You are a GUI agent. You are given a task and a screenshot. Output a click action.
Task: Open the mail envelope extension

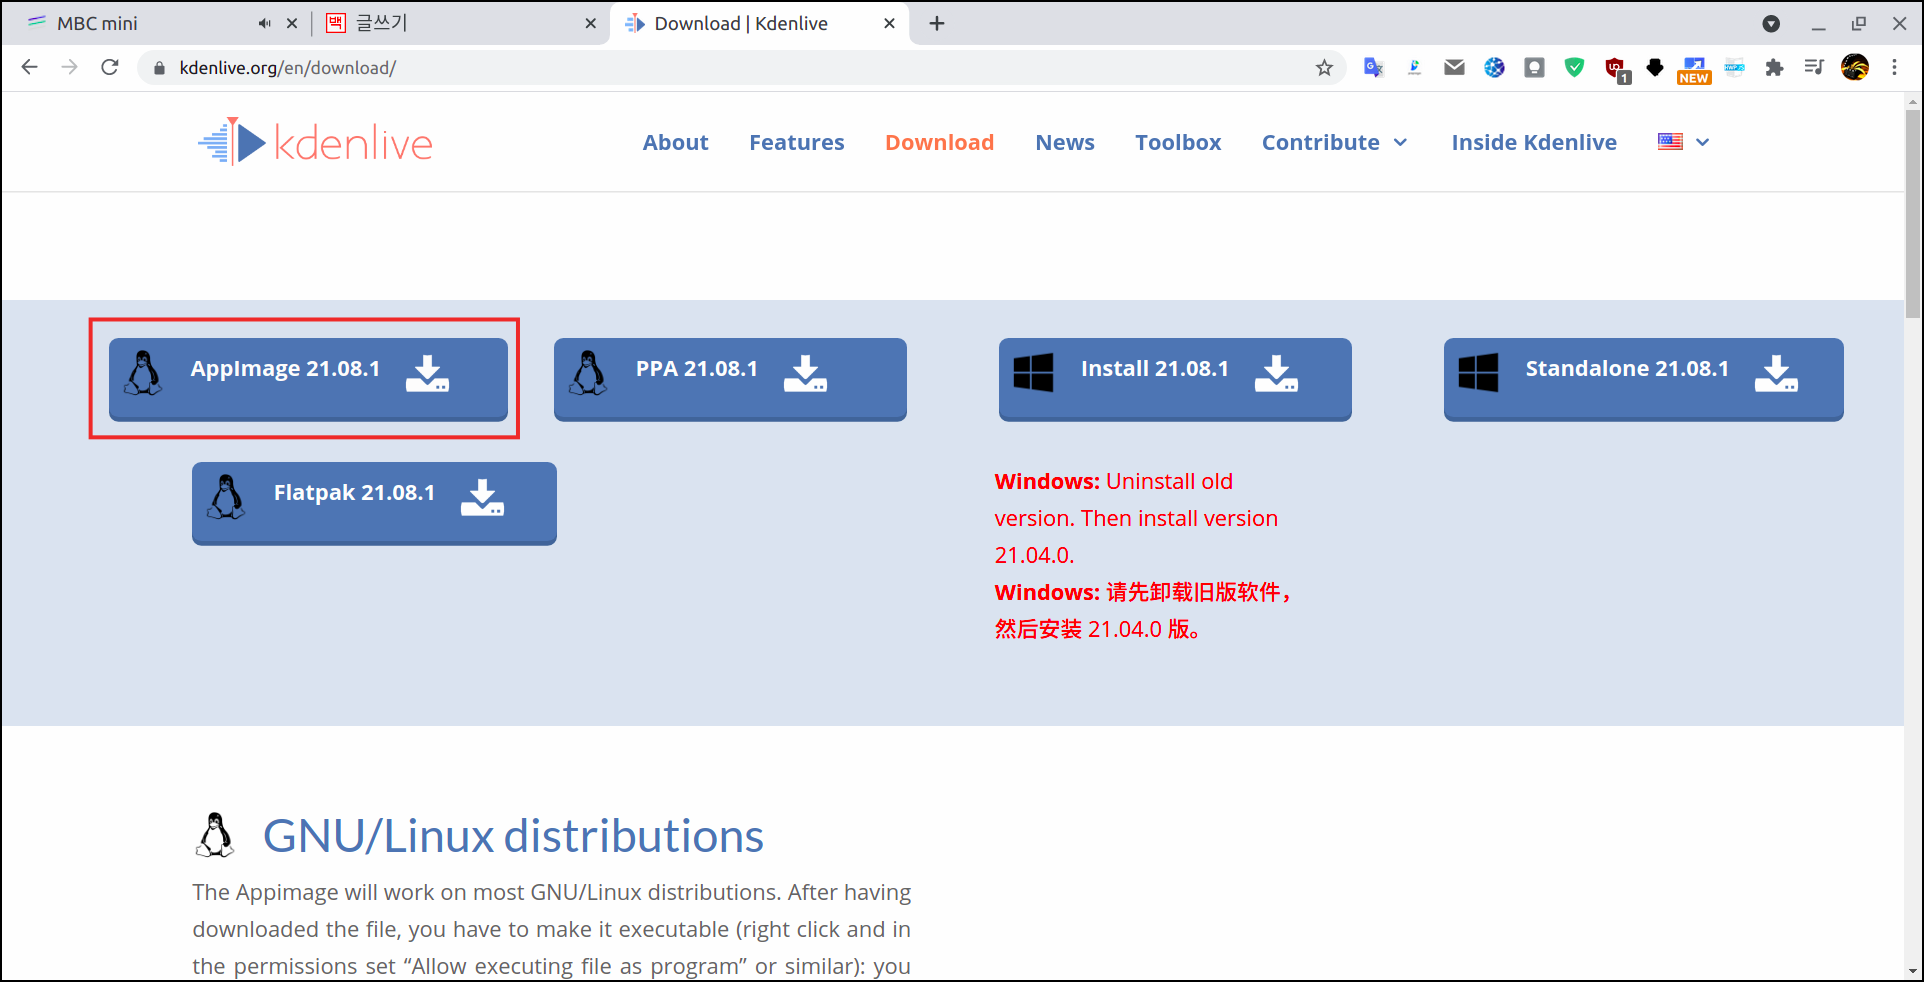[1454, 67]
